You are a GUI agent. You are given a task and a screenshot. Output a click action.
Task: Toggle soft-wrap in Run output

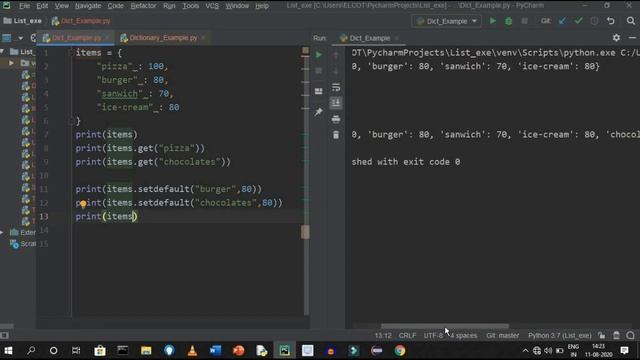(336, 87)
